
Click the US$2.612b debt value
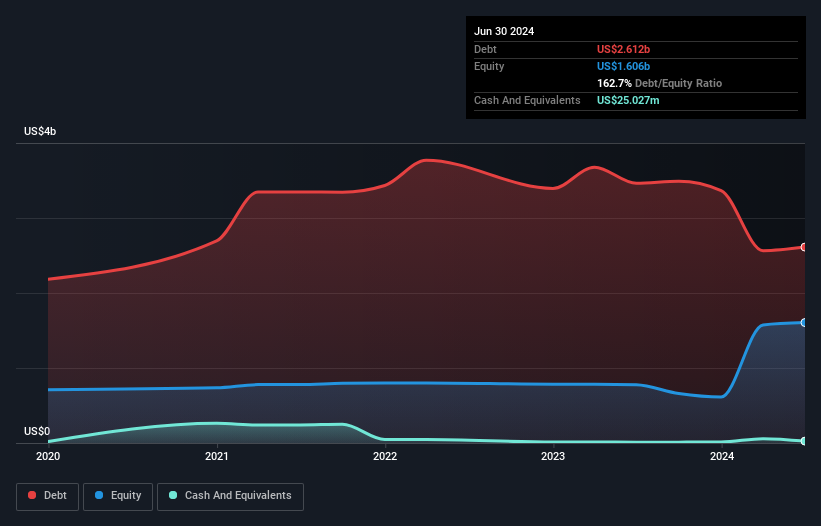[623, 49]
